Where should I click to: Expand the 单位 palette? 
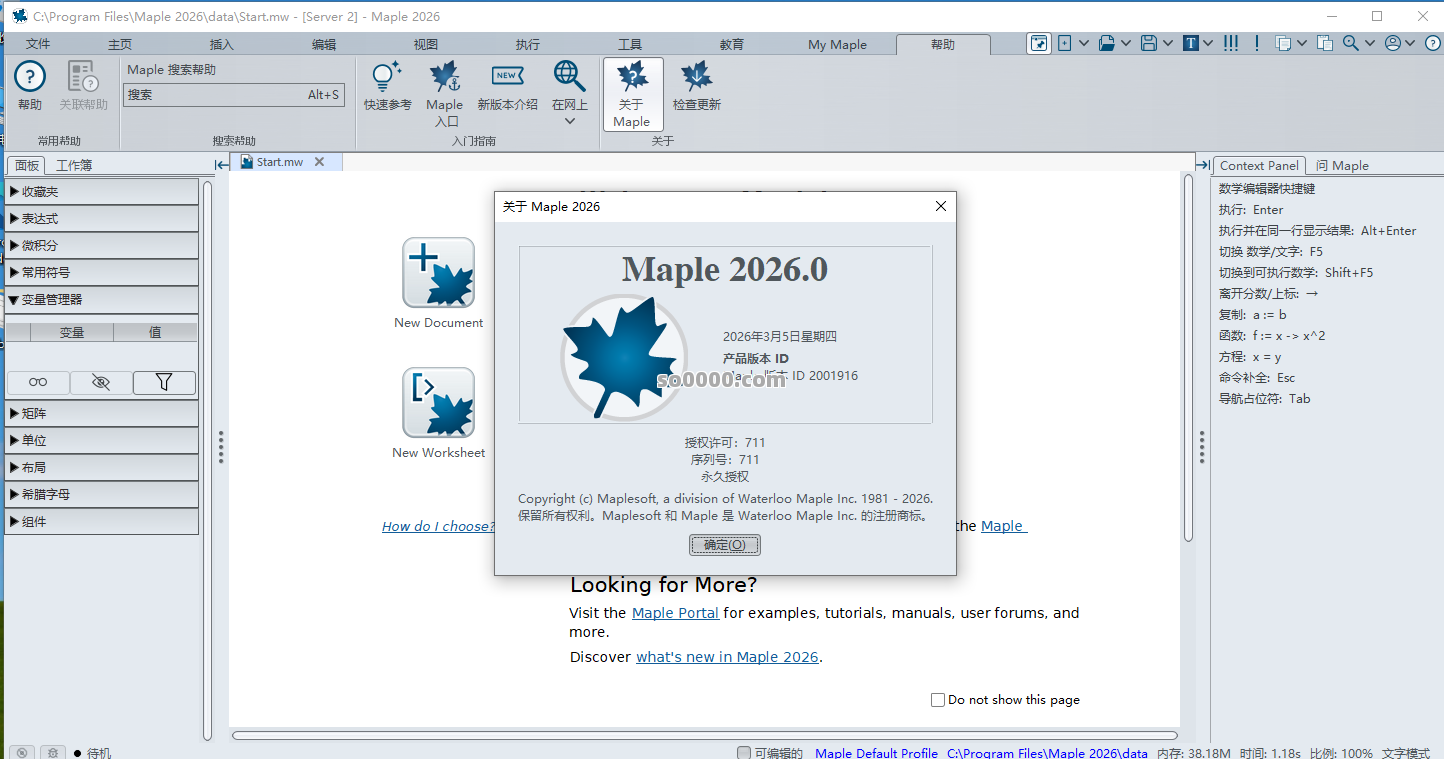click(x=102, y=440)
